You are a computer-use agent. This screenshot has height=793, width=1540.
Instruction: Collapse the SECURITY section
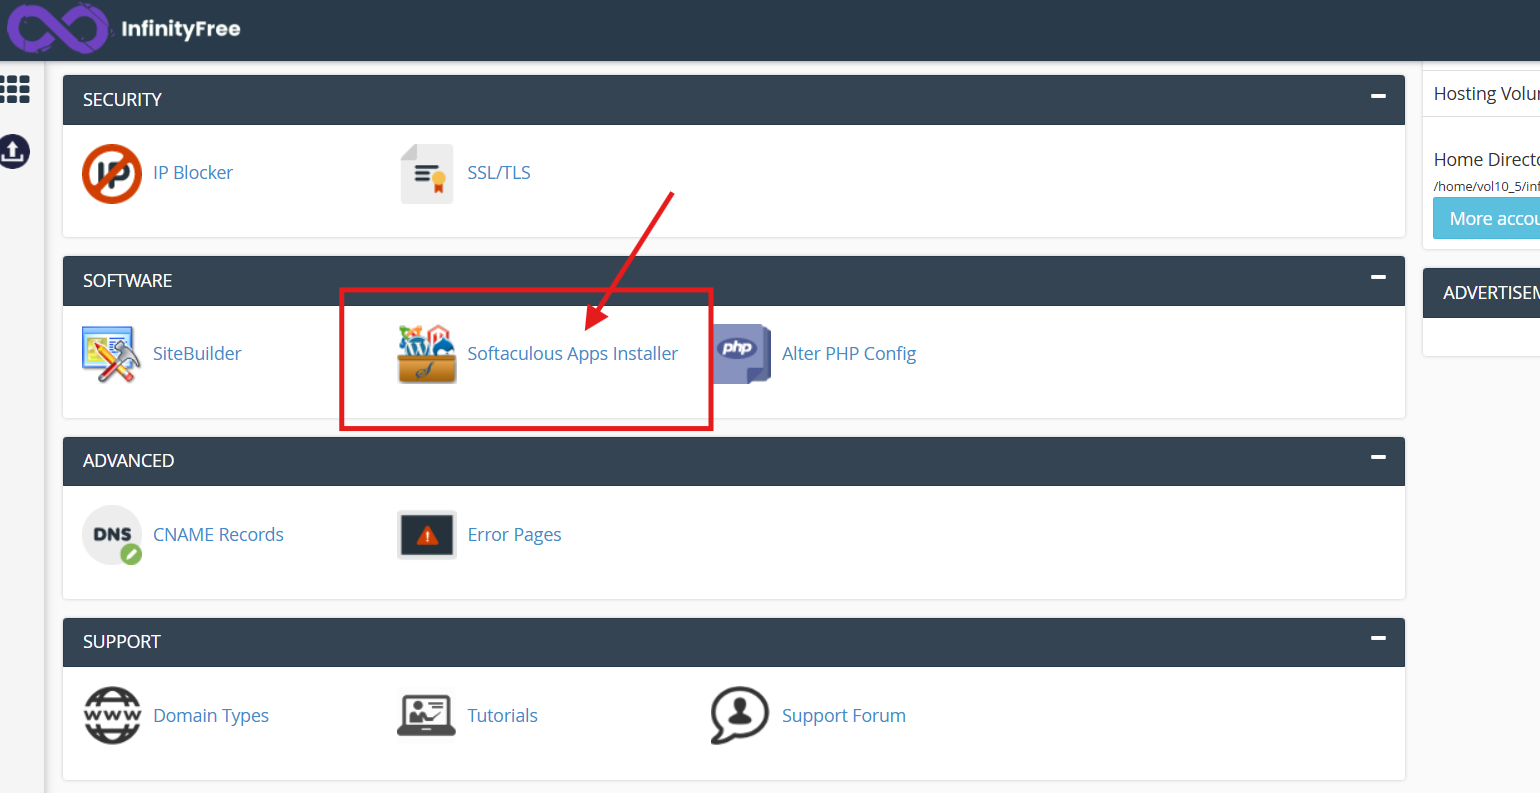(x=1378, y=97)
